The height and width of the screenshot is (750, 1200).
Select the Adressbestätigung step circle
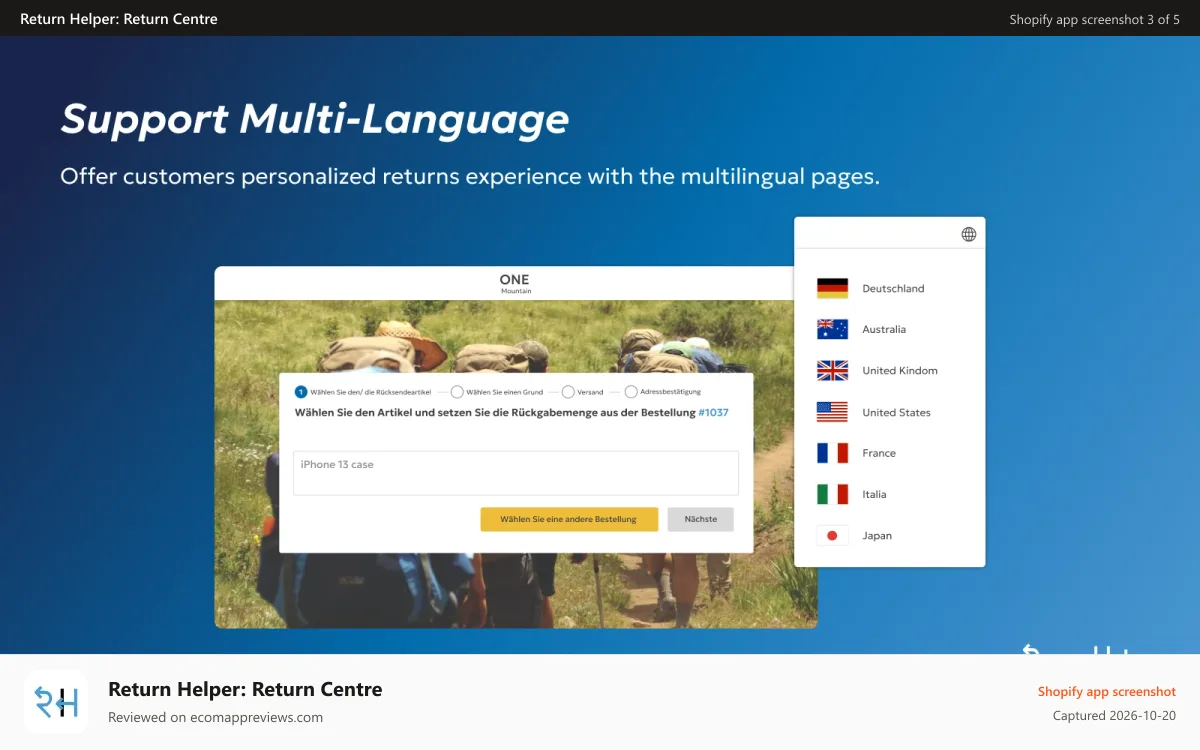(x=631, y=392)
